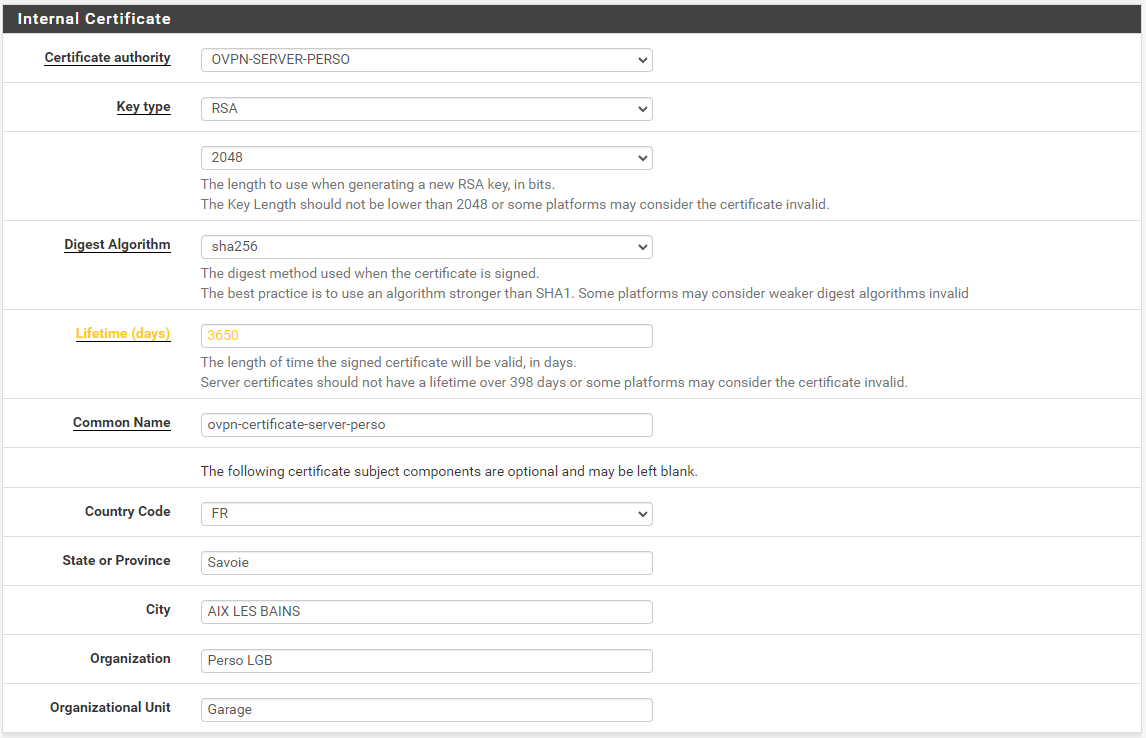Focus the Organizational Unit field with Garage
Image resolution: width=1146 pixels, height=738 pixels.
coord(426,710)
